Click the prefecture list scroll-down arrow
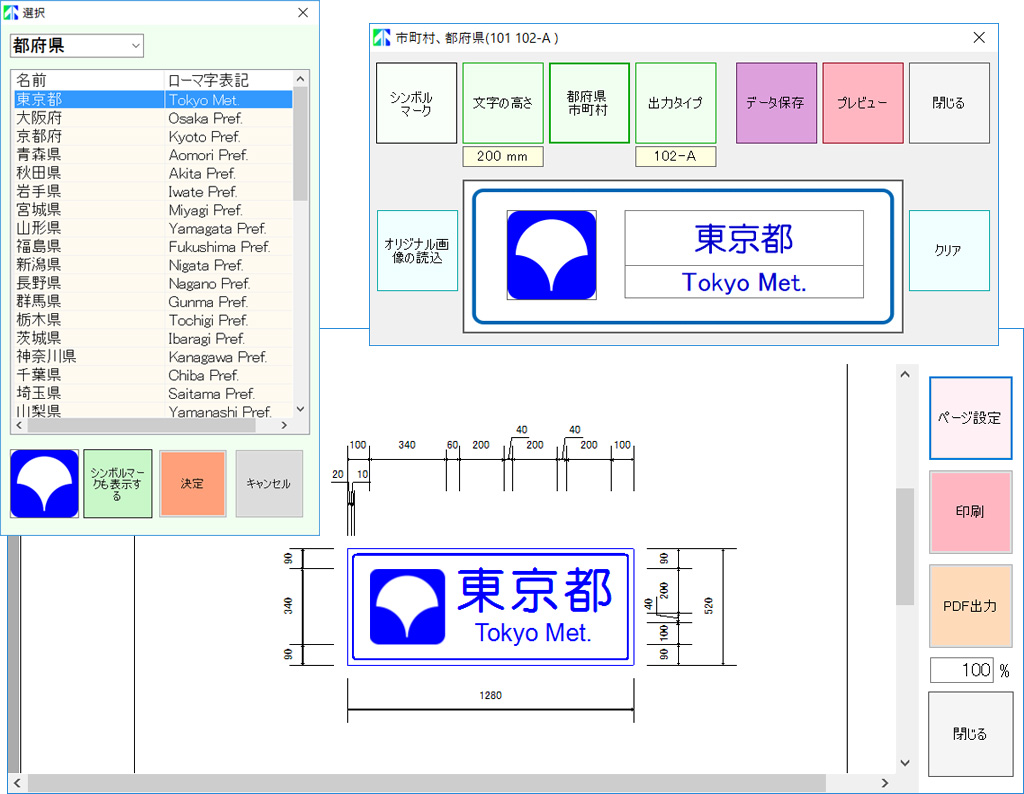The width and height of the screenshot is (1024, 794). click(300, 409)
